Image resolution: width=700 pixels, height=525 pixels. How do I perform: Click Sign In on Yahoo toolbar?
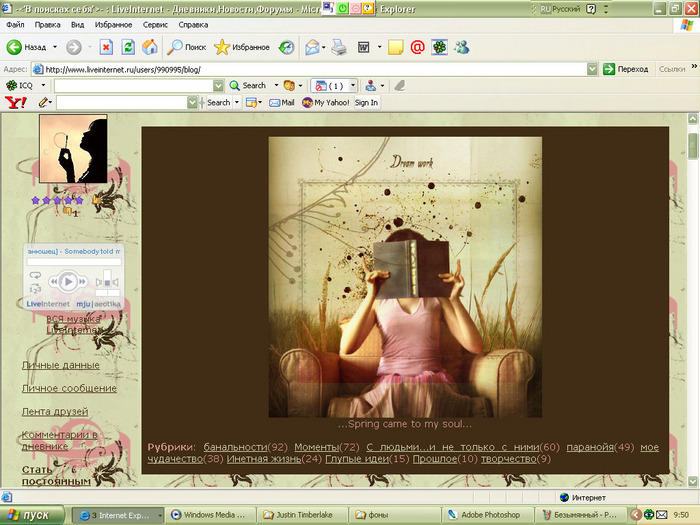(x=366, y=103)
